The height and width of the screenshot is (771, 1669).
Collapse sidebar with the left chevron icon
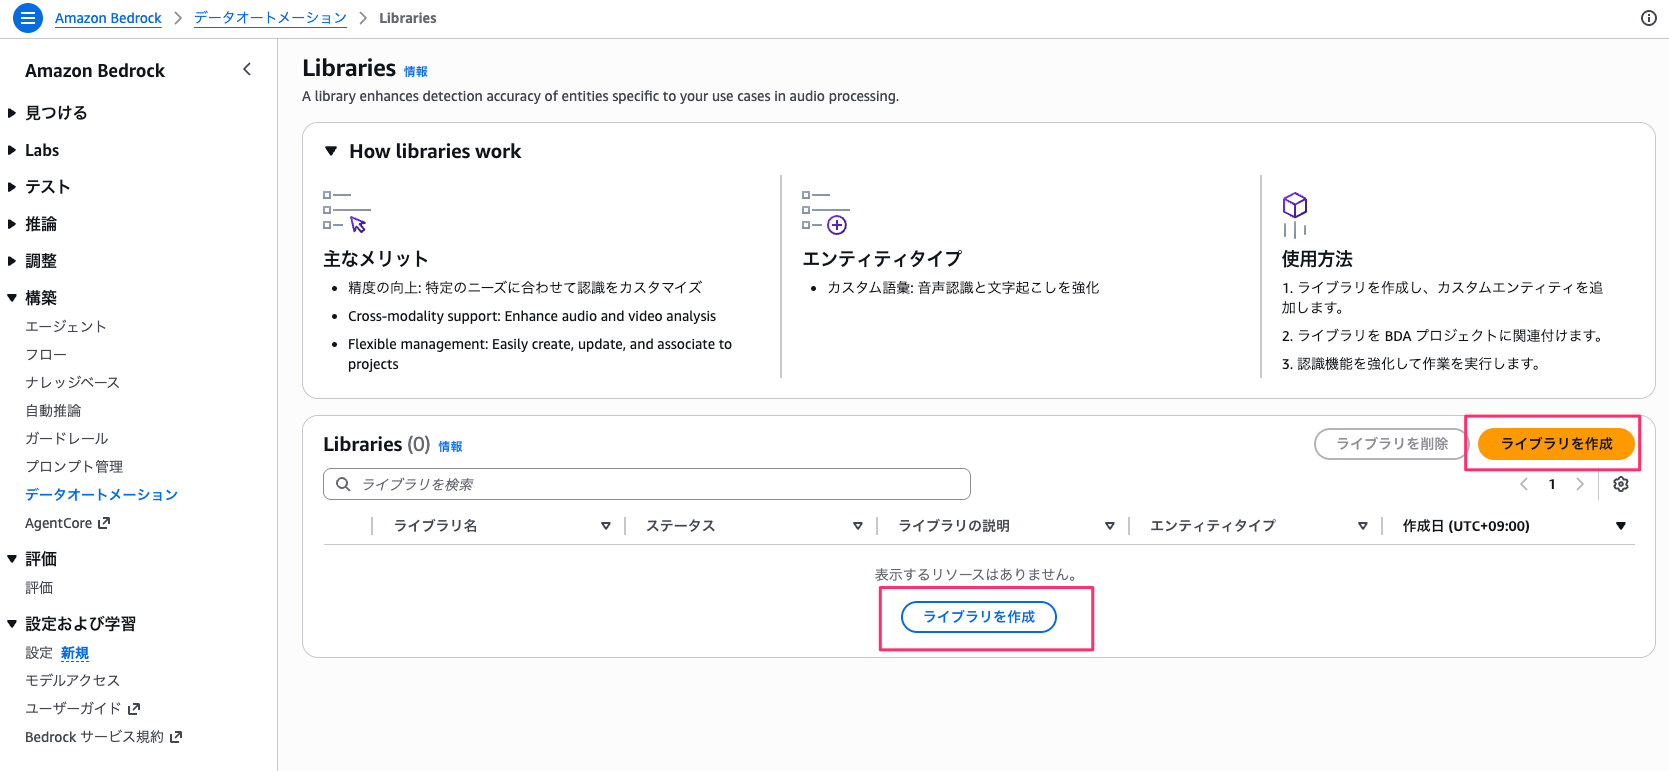247,69
